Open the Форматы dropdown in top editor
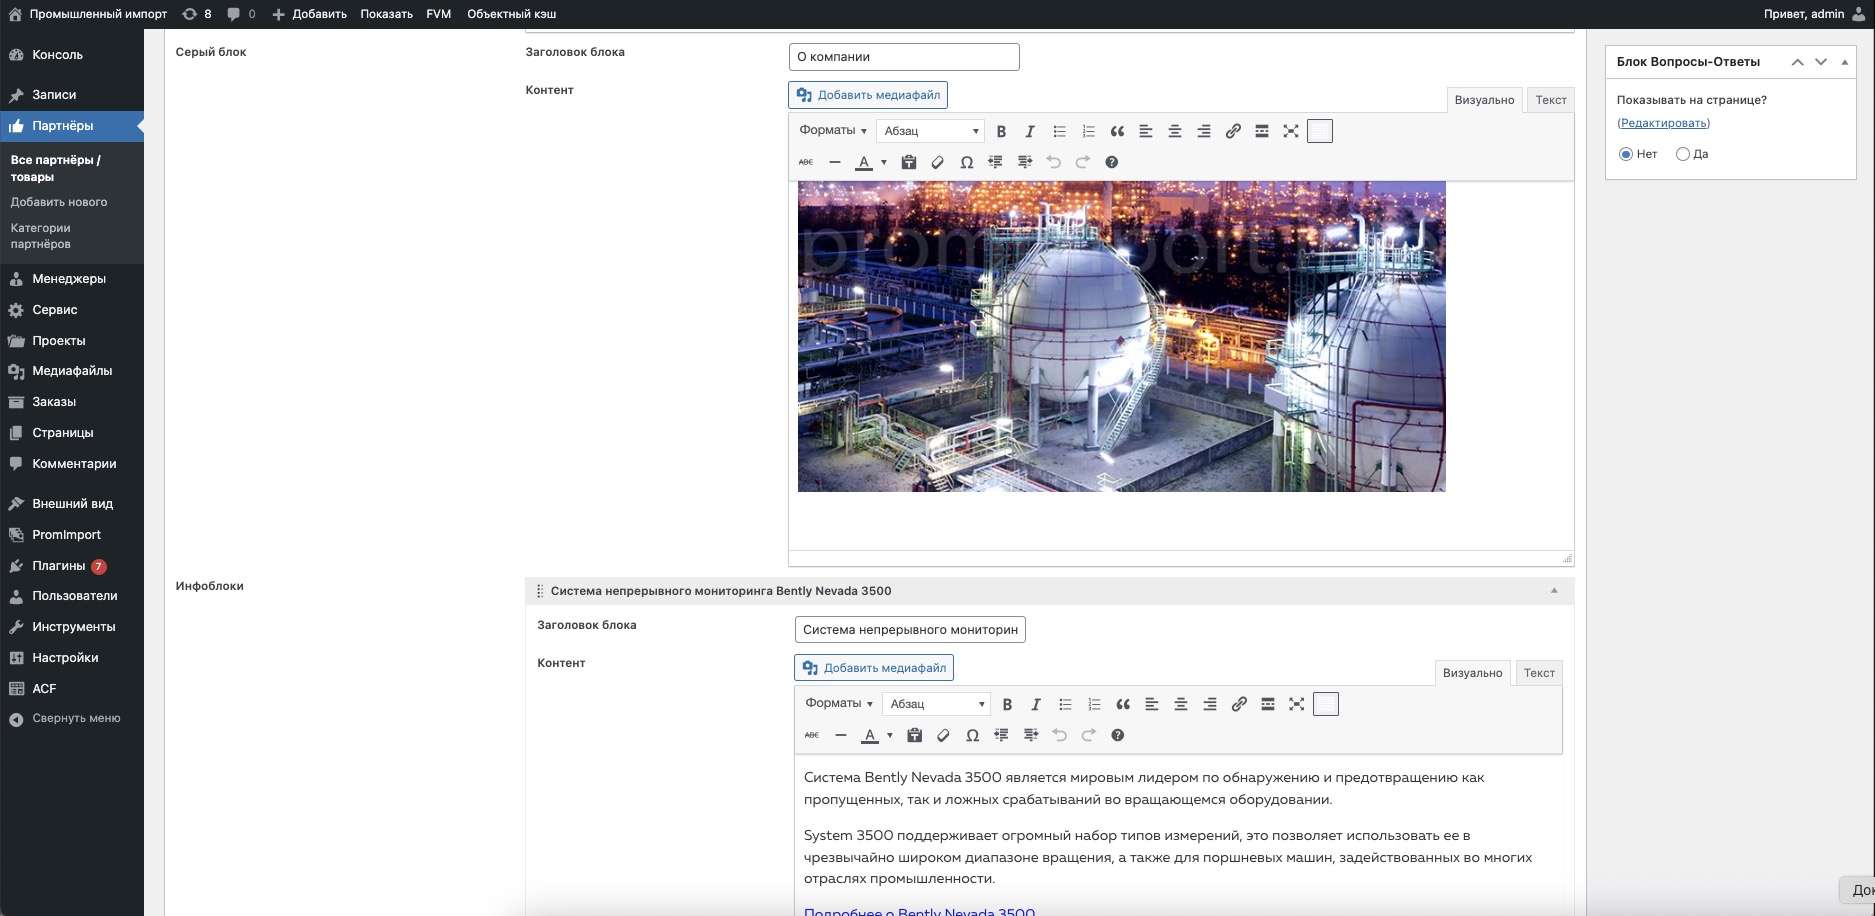Viewport: 1875px width, 916px height. [x=833, y=130]
